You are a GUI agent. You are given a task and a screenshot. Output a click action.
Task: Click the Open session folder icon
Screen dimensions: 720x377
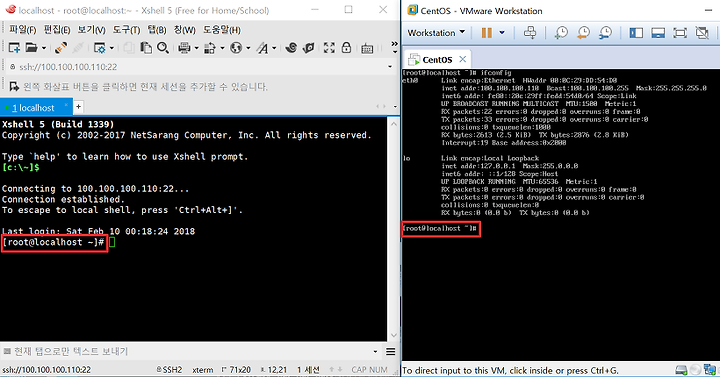pos(31,48)
